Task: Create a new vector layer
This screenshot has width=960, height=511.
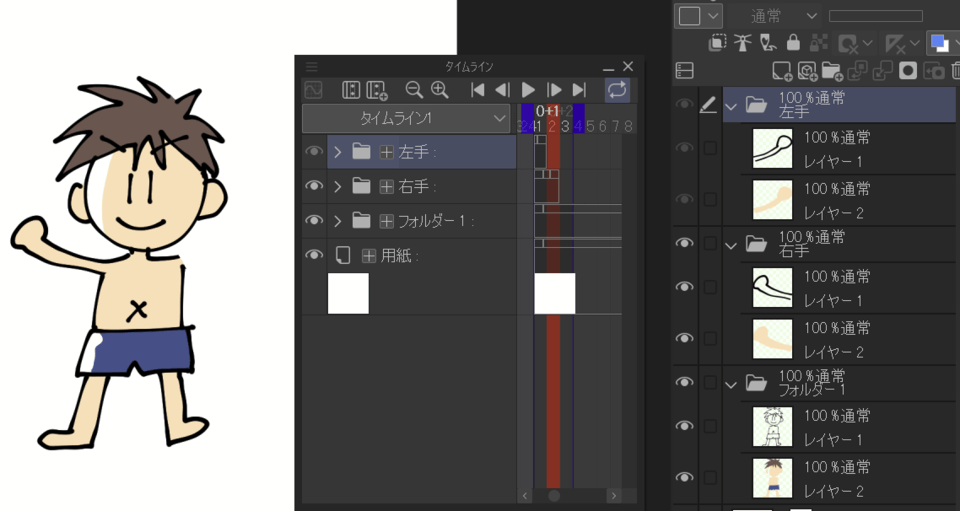Action: click(x=808, y=71)
